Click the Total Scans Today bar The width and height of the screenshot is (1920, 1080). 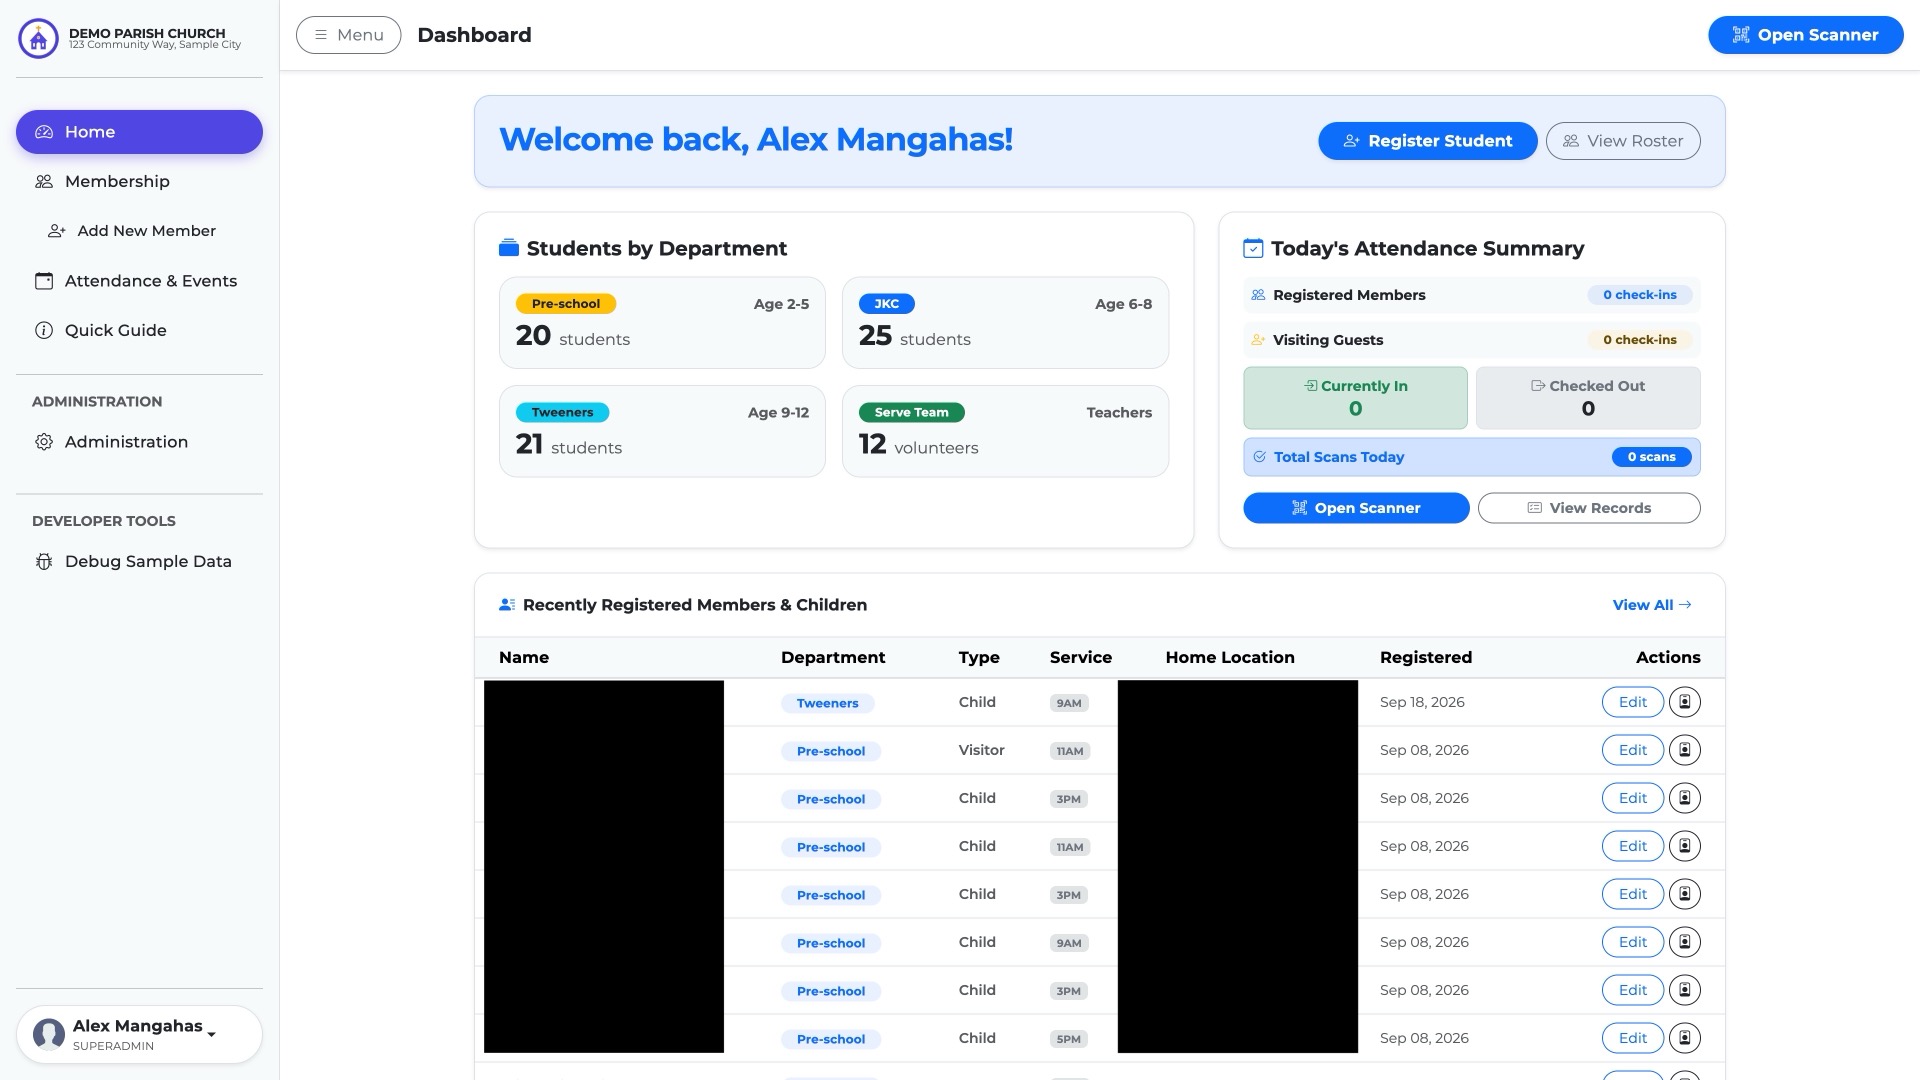click(x=1471, y=457)
